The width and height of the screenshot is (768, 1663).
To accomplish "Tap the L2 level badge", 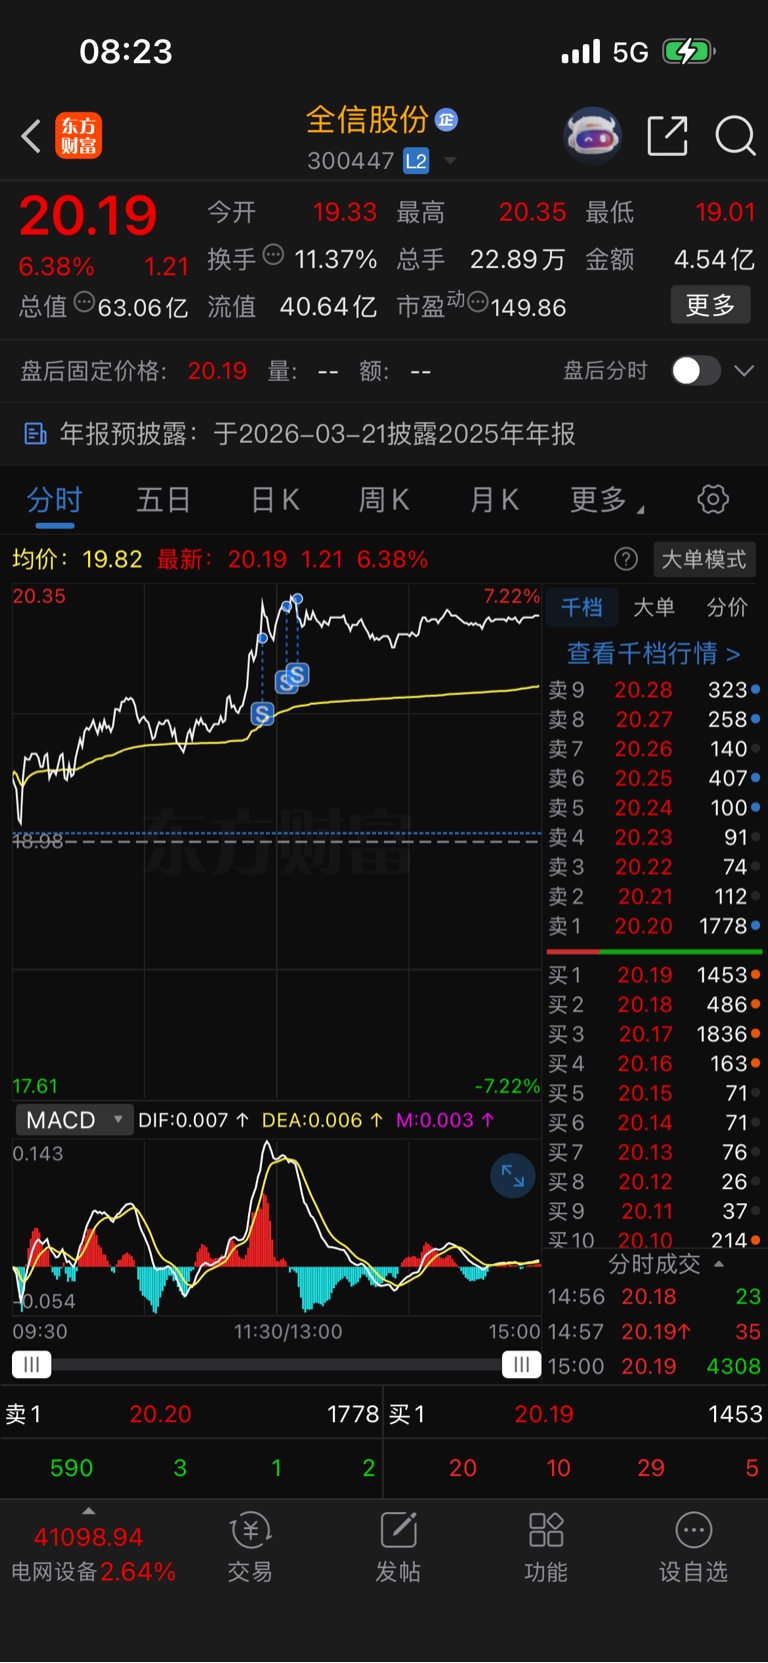I will (416, 161).
